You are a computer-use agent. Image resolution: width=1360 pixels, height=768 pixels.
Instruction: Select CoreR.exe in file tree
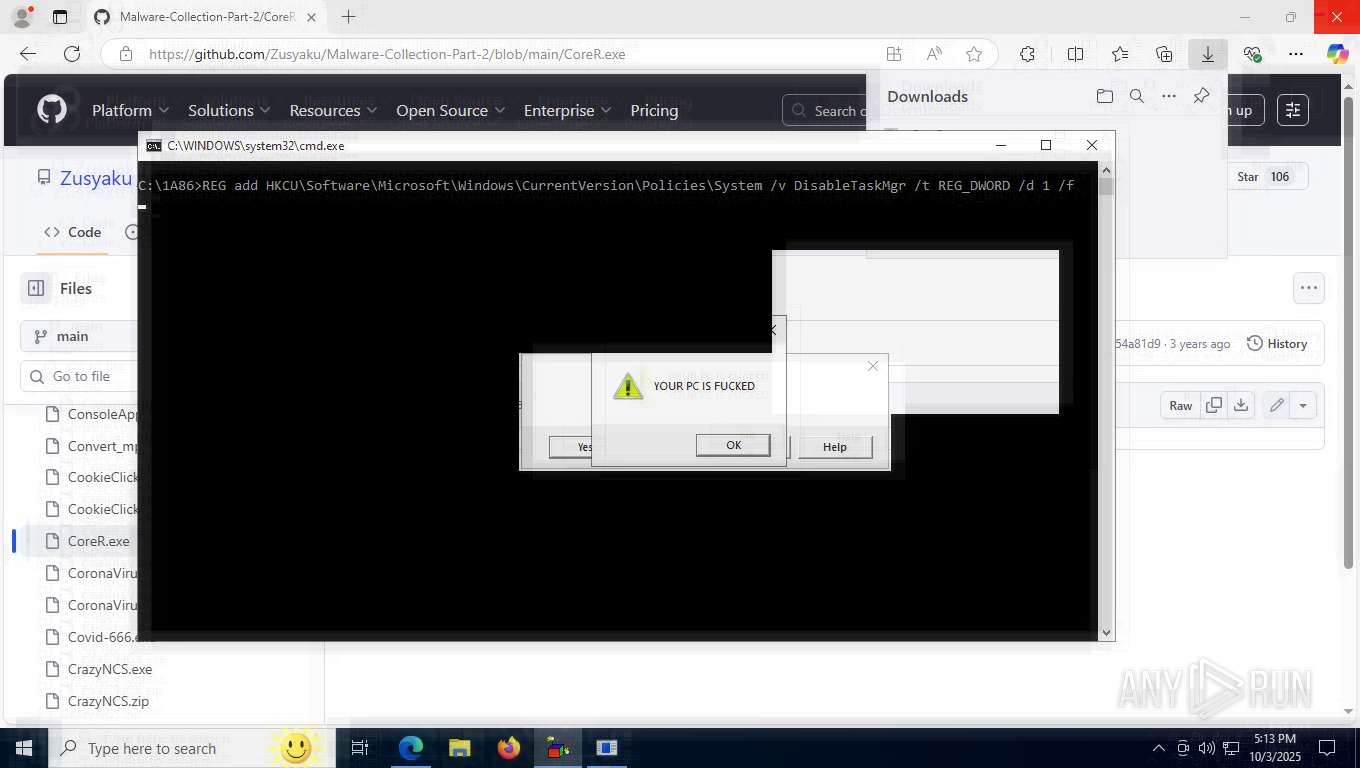[x=99, y=541]
